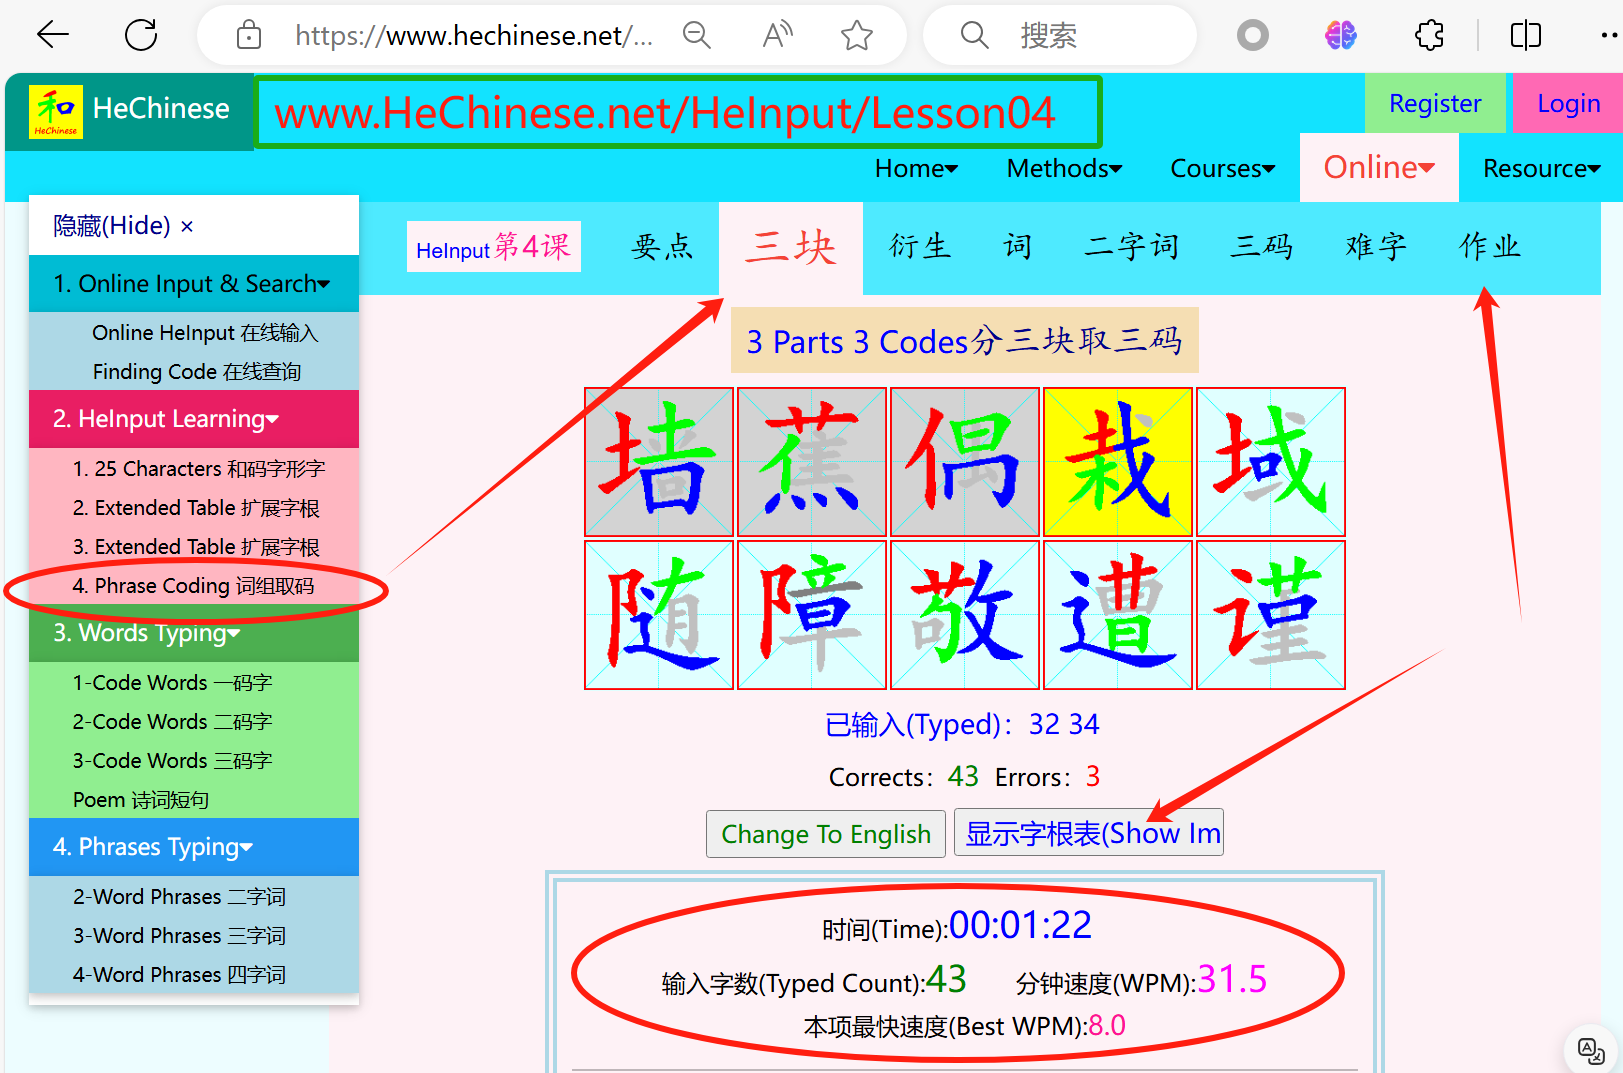Switch to the 词 tab
The image size is (1623, 1073).
click(1017, 246)
